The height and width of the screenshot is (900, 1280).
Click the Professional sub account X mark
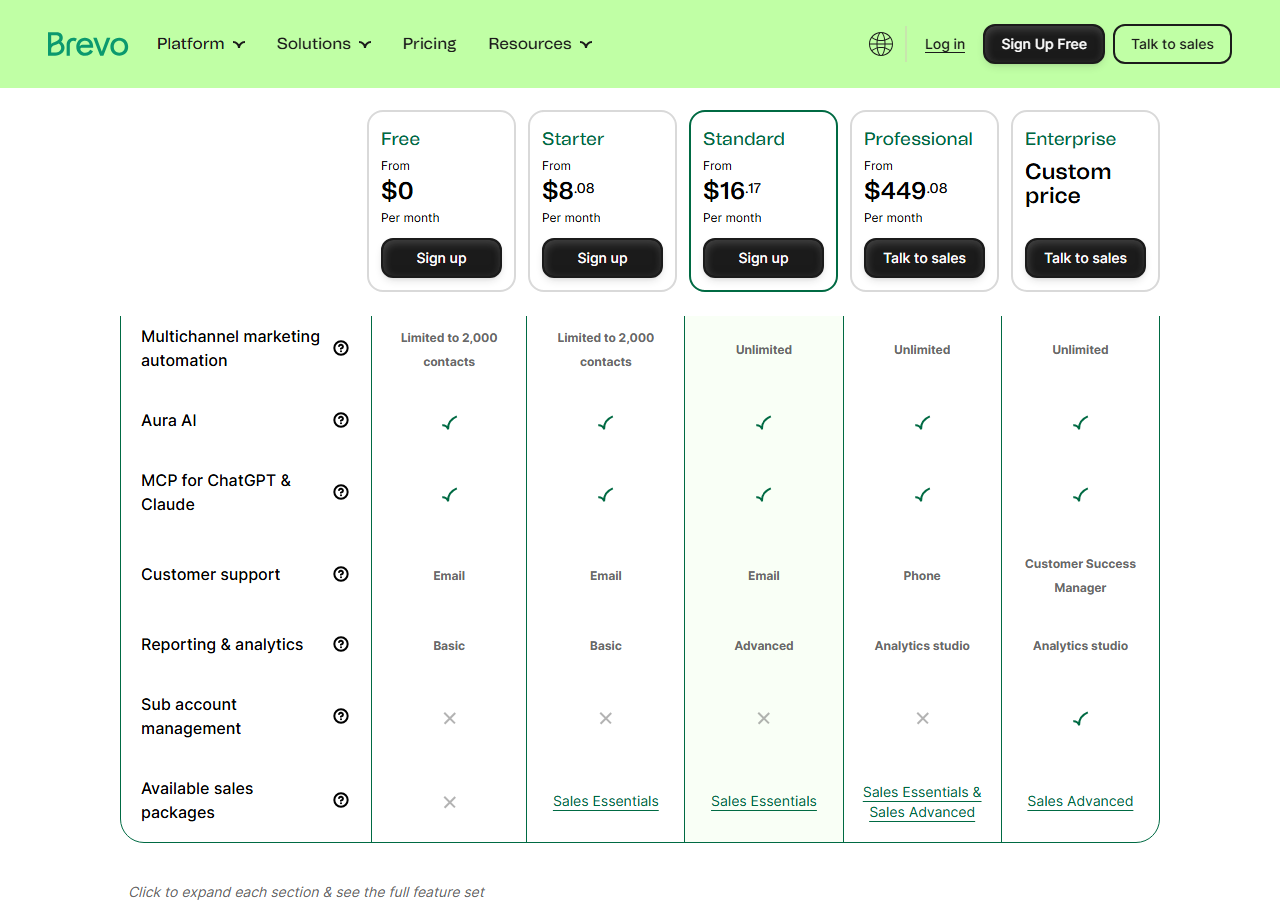[922, 718]
